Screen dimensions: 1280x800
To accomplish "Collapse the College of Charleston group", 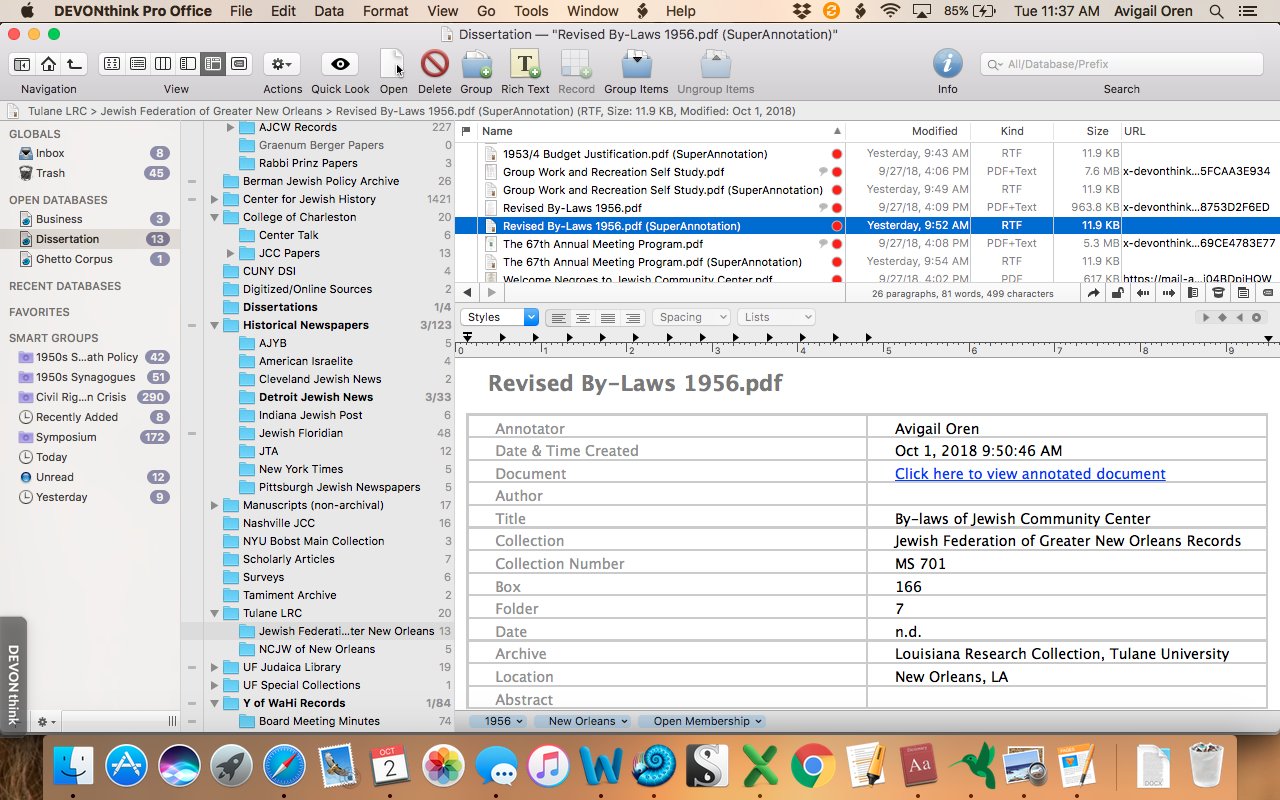I will pyautogui.click(x=215, y=217).
